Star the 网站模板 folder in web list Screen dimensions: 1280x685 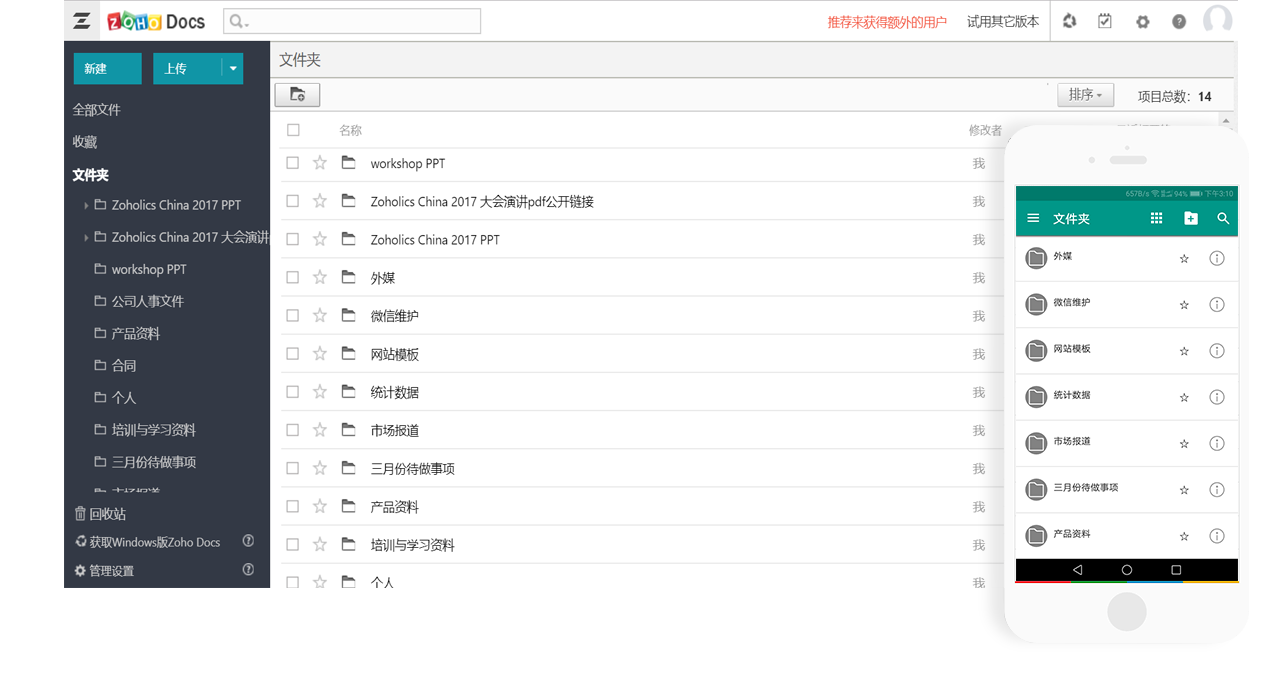coord(320,353)
